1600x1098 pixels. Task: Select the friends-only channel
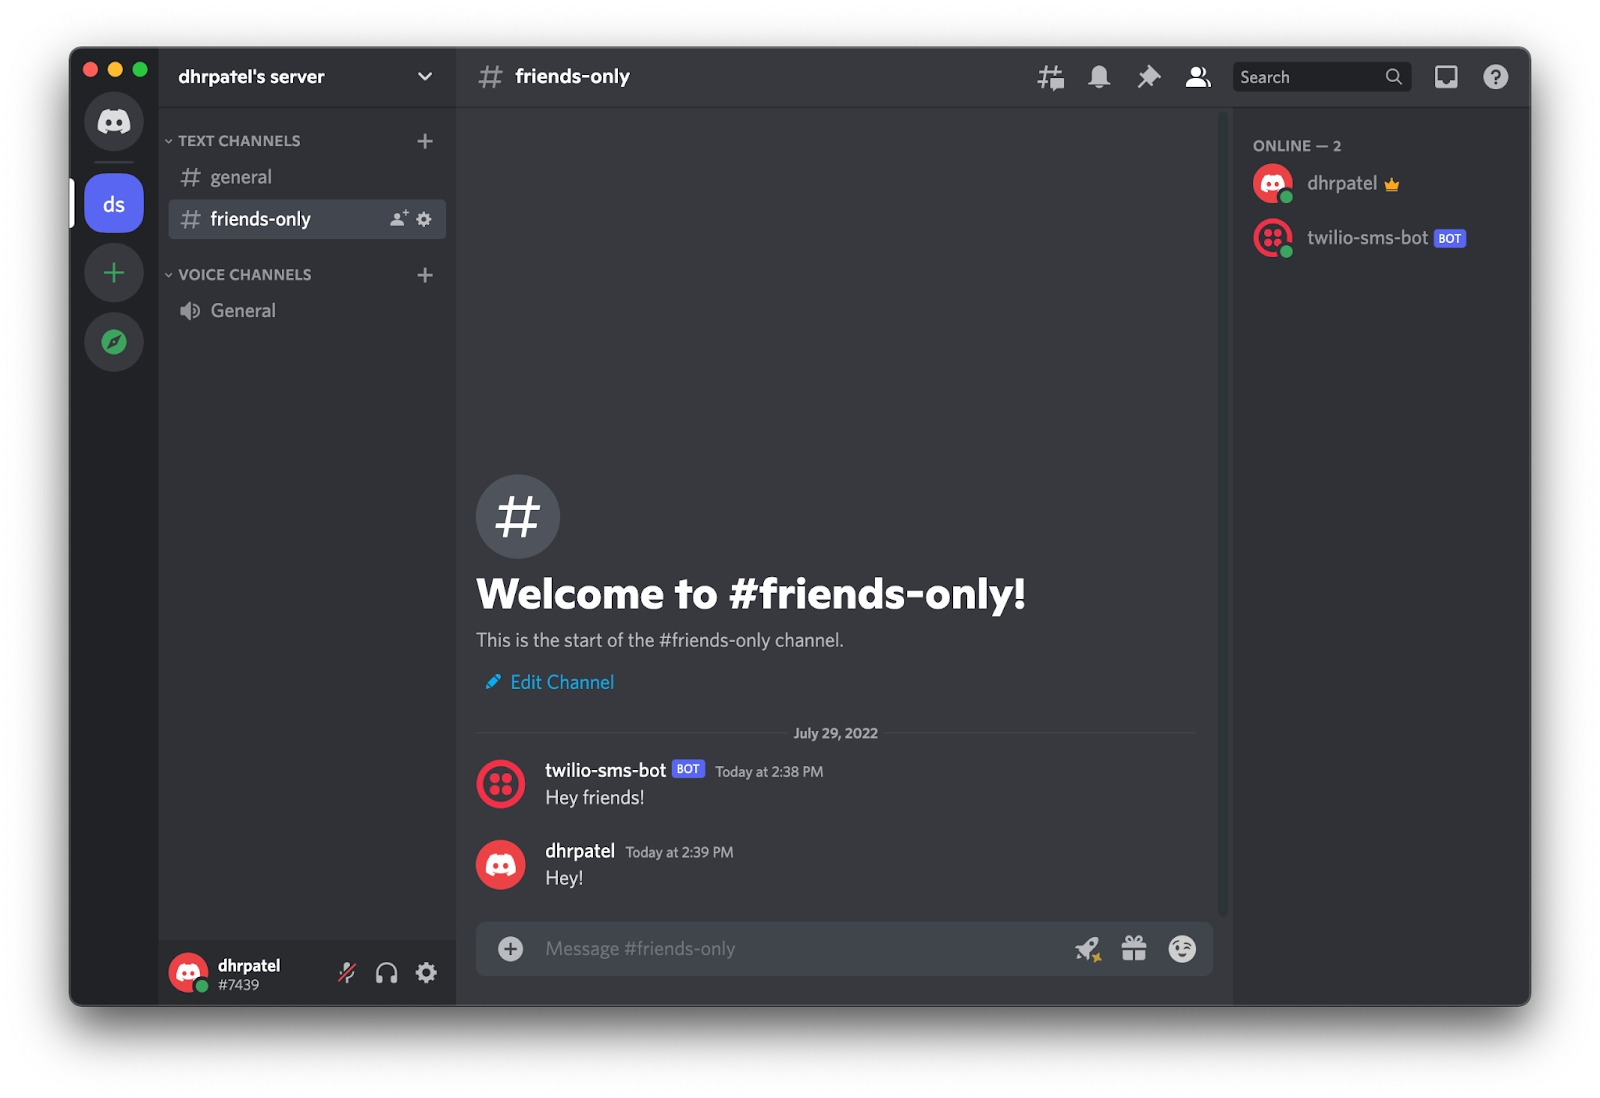click(307, 219)
